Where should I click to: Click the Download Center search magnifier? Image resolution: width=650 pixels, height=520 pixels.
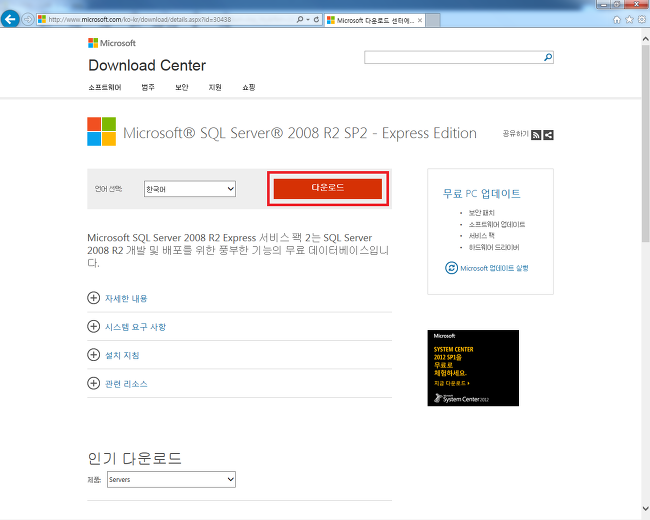click(548, 57)
